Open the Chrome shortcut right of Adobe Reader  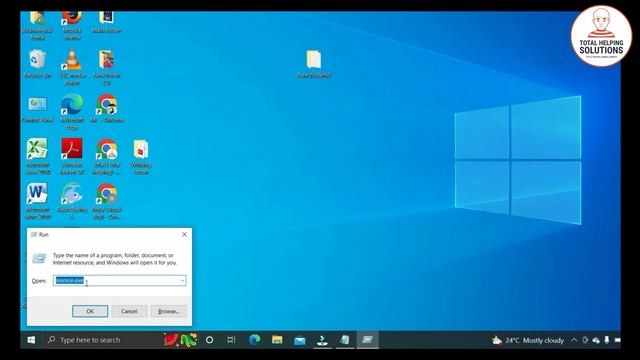[107, 157]
